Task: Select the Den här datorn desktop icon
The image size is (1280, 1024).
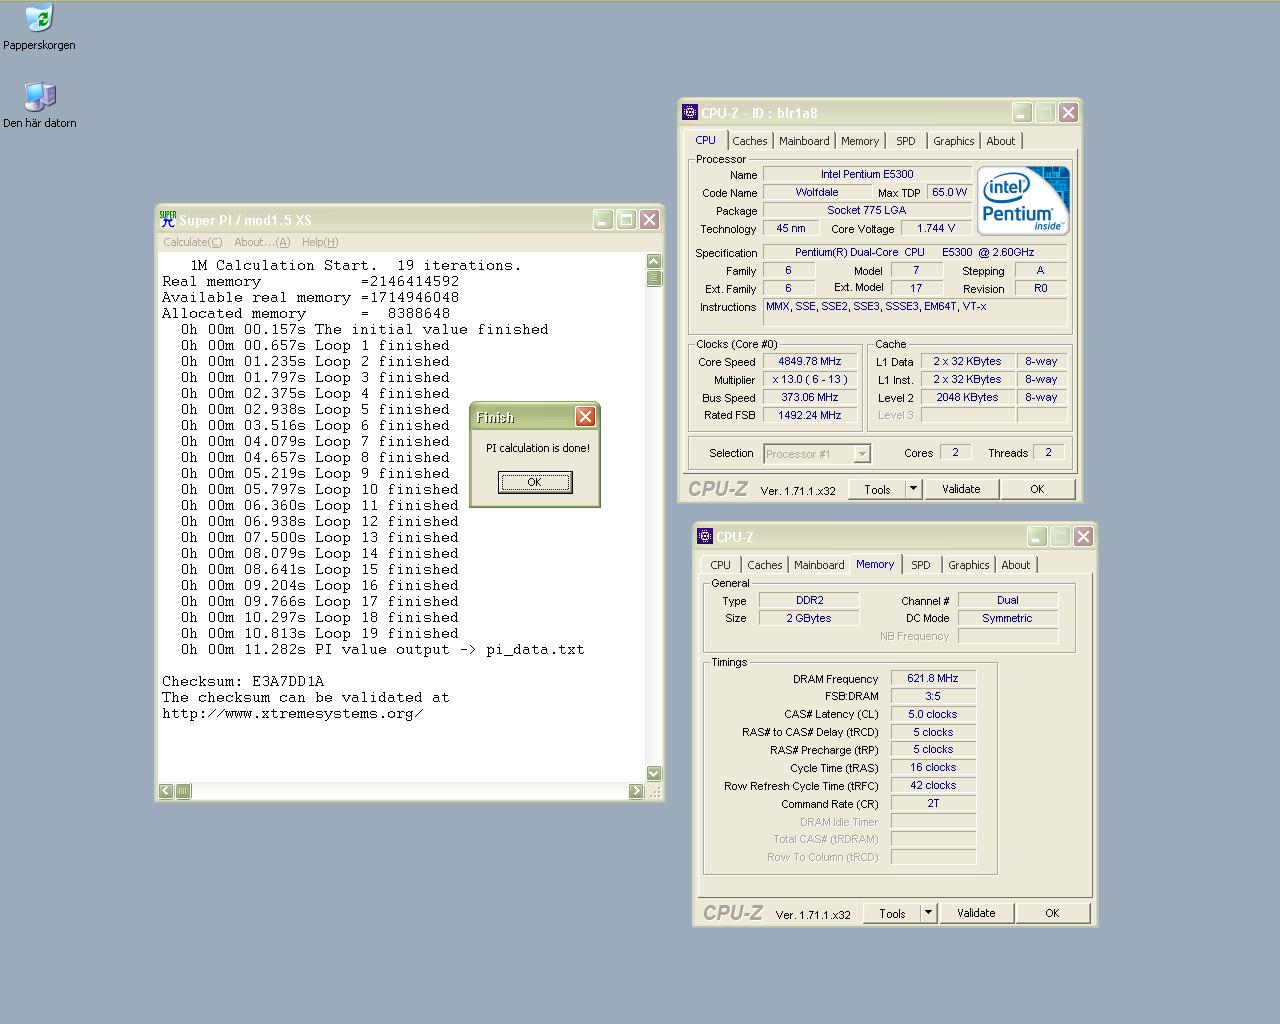Action: coord(40,105)
